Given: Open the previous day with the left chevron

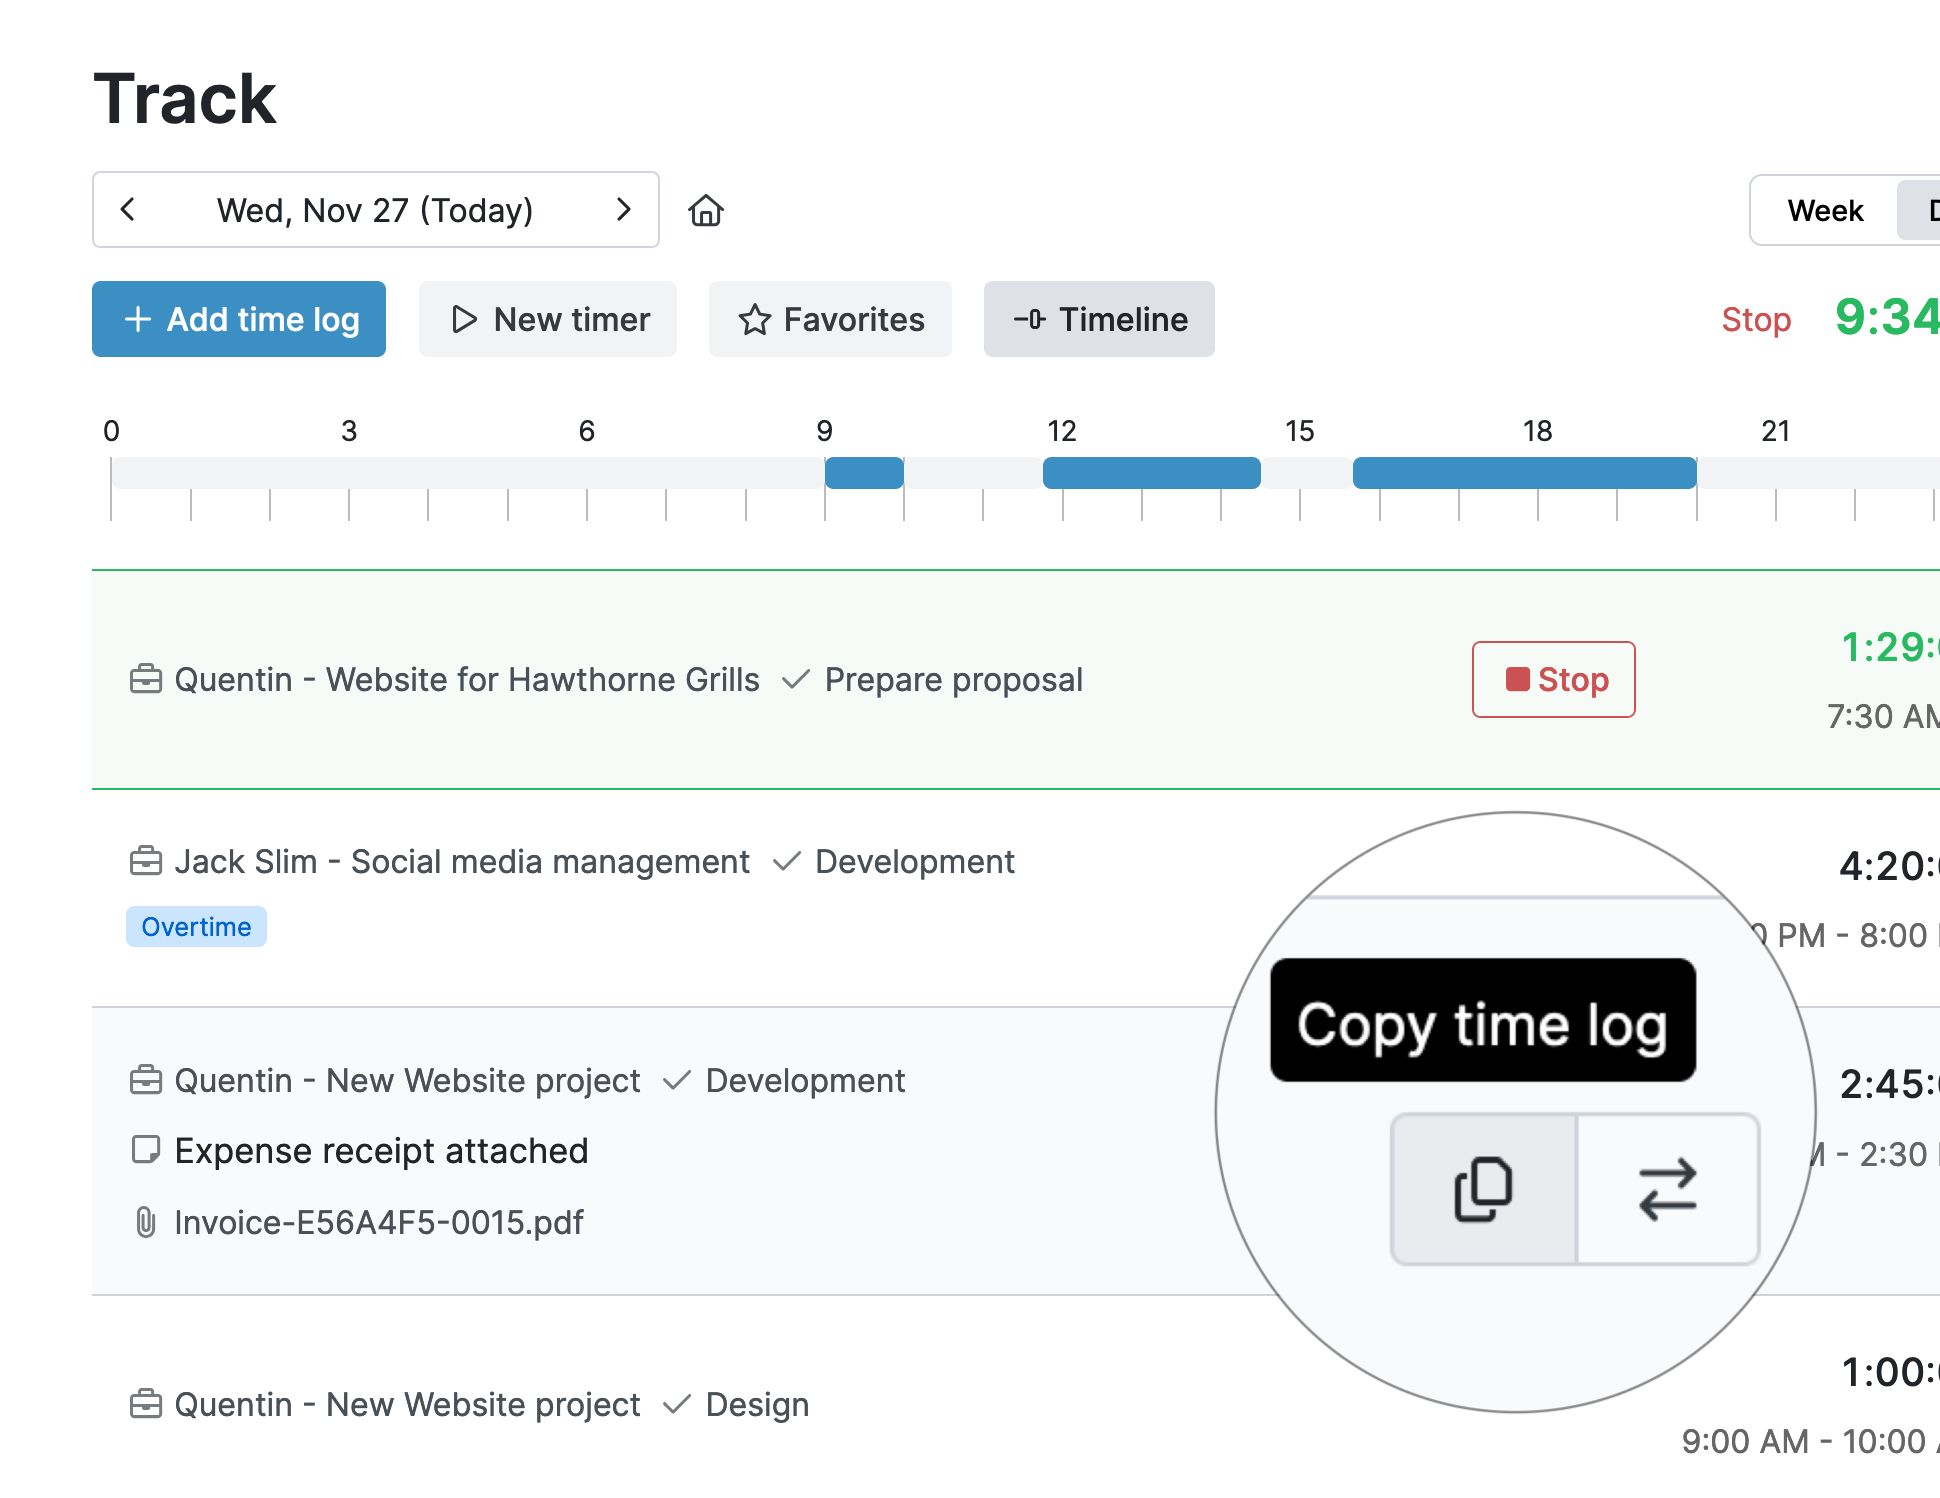Looking at the screenshot, I should coord(128,210).
